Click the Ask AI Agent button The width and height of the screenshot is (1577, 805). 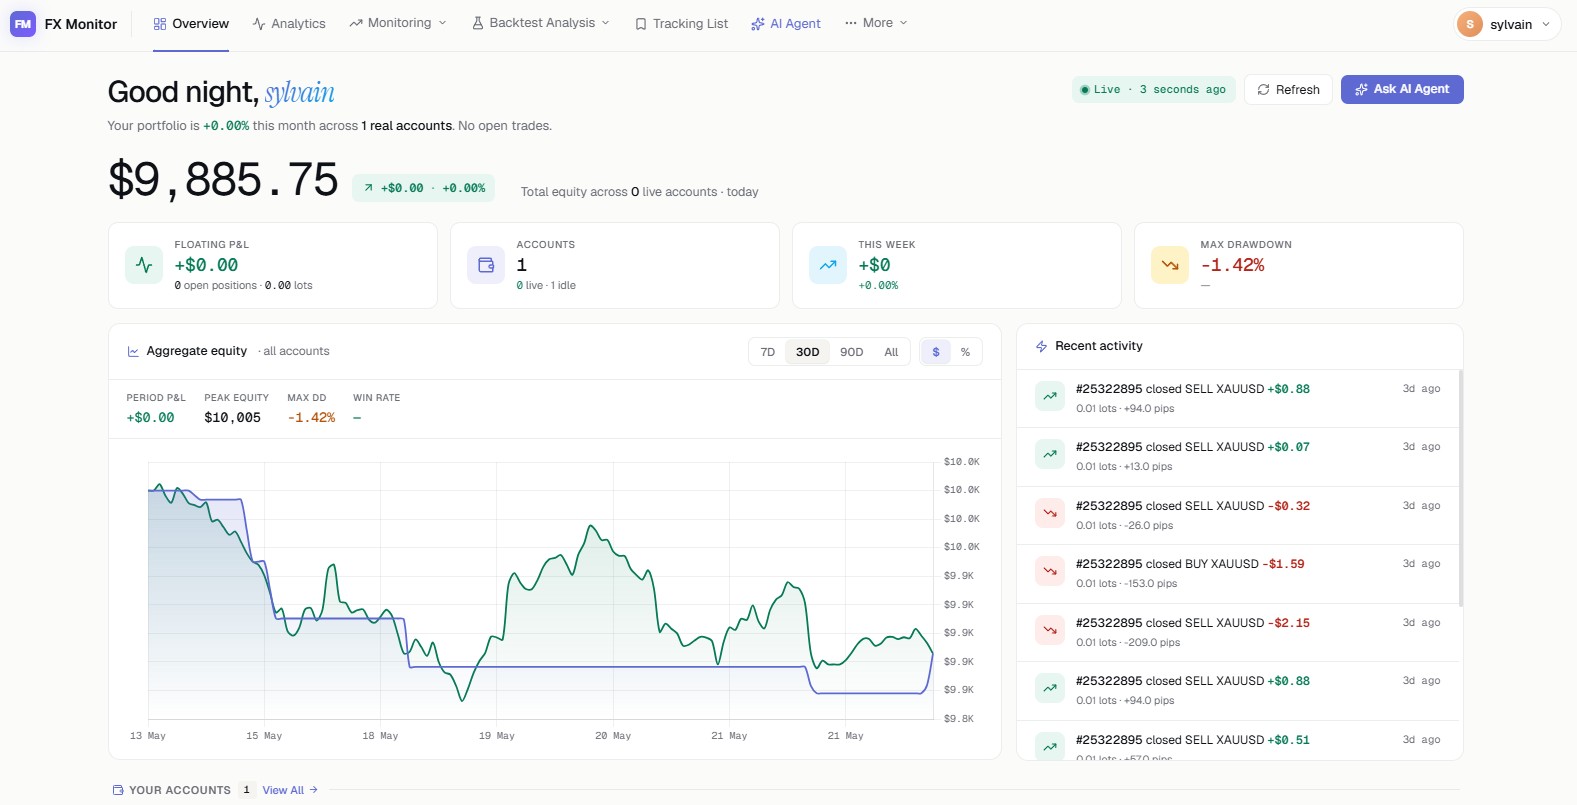pyautogui.click(x=1402, y=89)
